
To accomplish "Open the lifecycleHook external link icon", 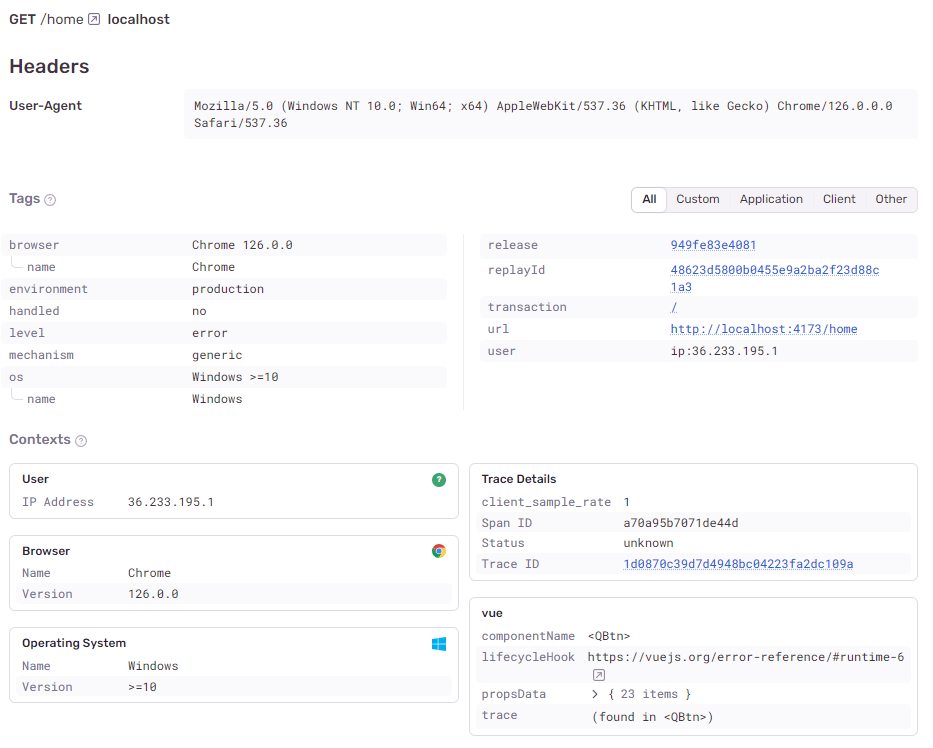I will tap(599, 675).
